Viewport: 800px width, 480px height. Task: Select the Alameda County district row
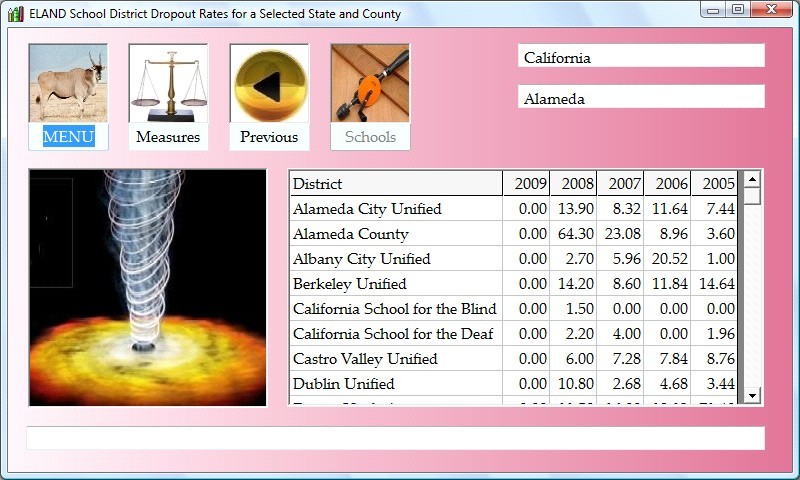[395, 234]
